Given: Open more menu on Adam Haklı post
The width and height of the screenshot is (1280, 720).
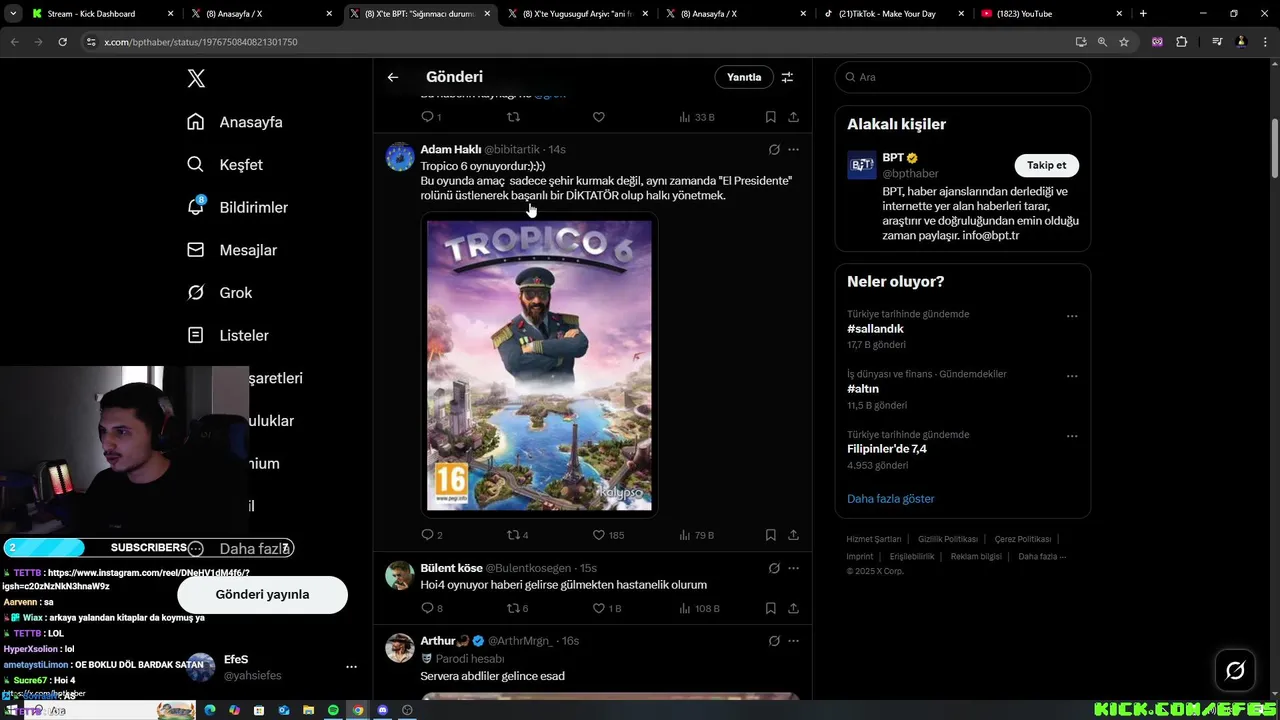Looking at the screenshot, I should coord(793,149).
